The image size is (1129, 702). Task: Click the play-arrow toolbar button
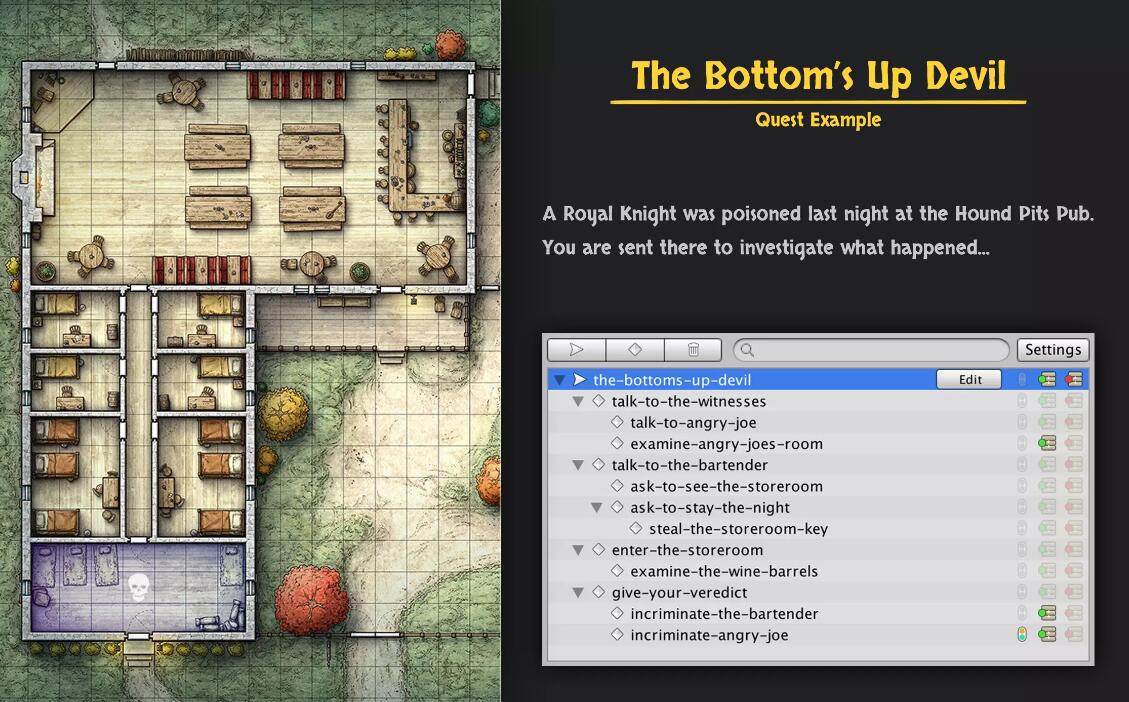click(x=576, y=350)
